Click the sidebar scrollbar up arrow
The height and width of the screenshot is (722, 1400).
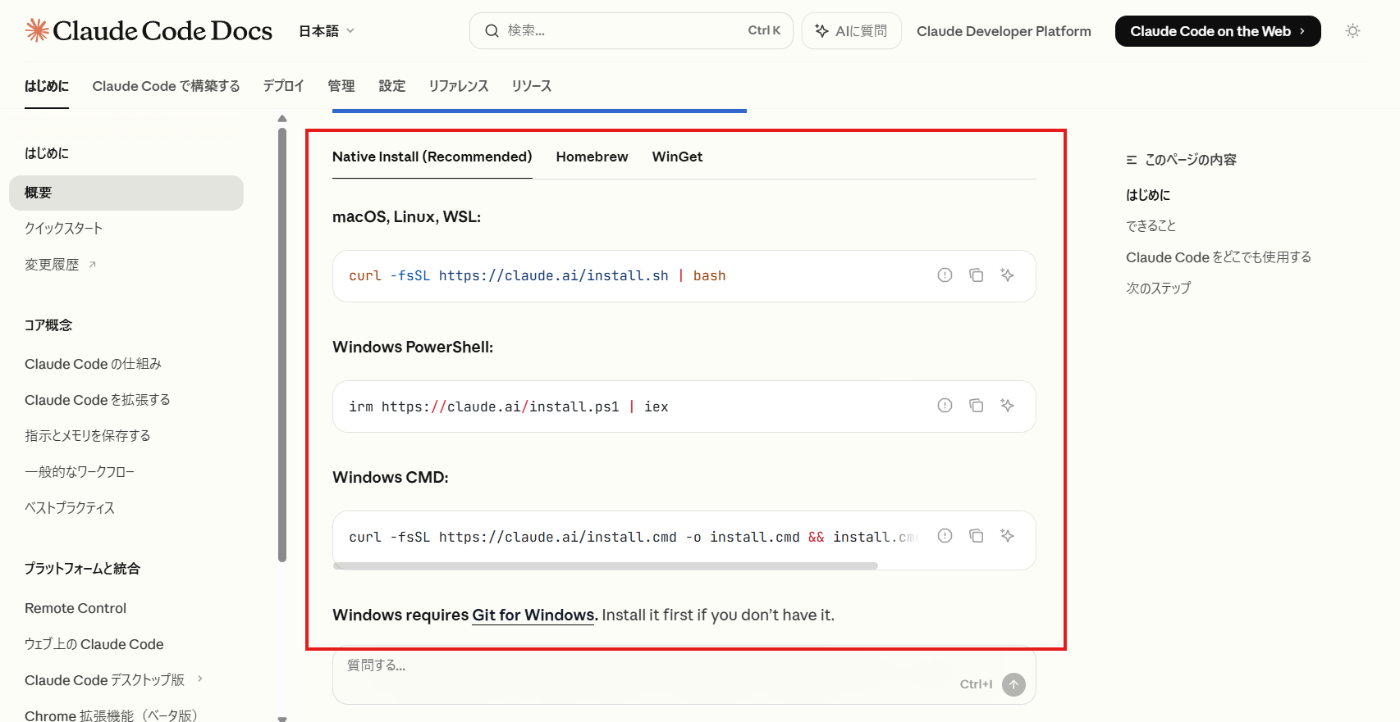coord(282,119)
